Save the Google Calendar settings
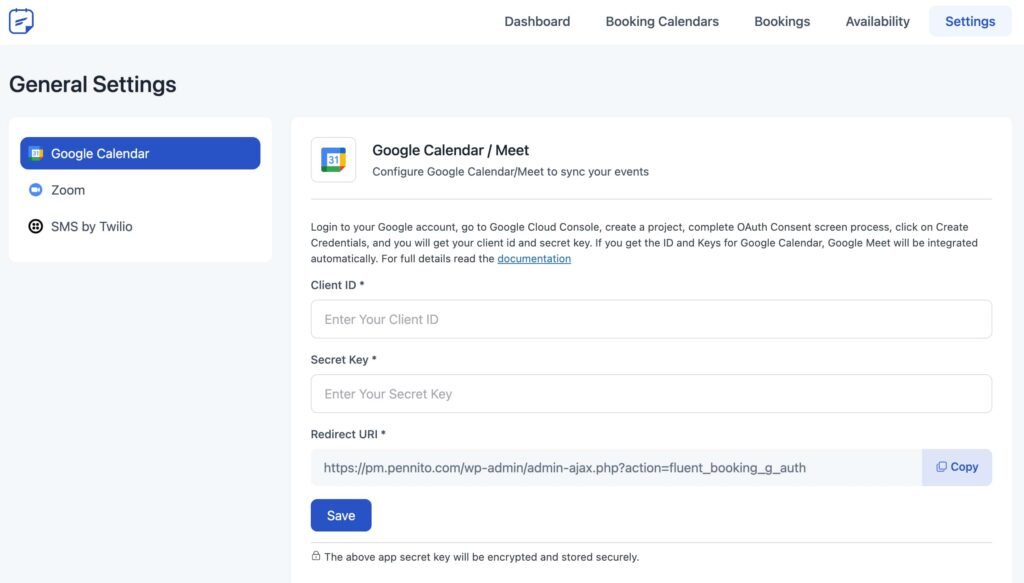 (x=341, y=515)
